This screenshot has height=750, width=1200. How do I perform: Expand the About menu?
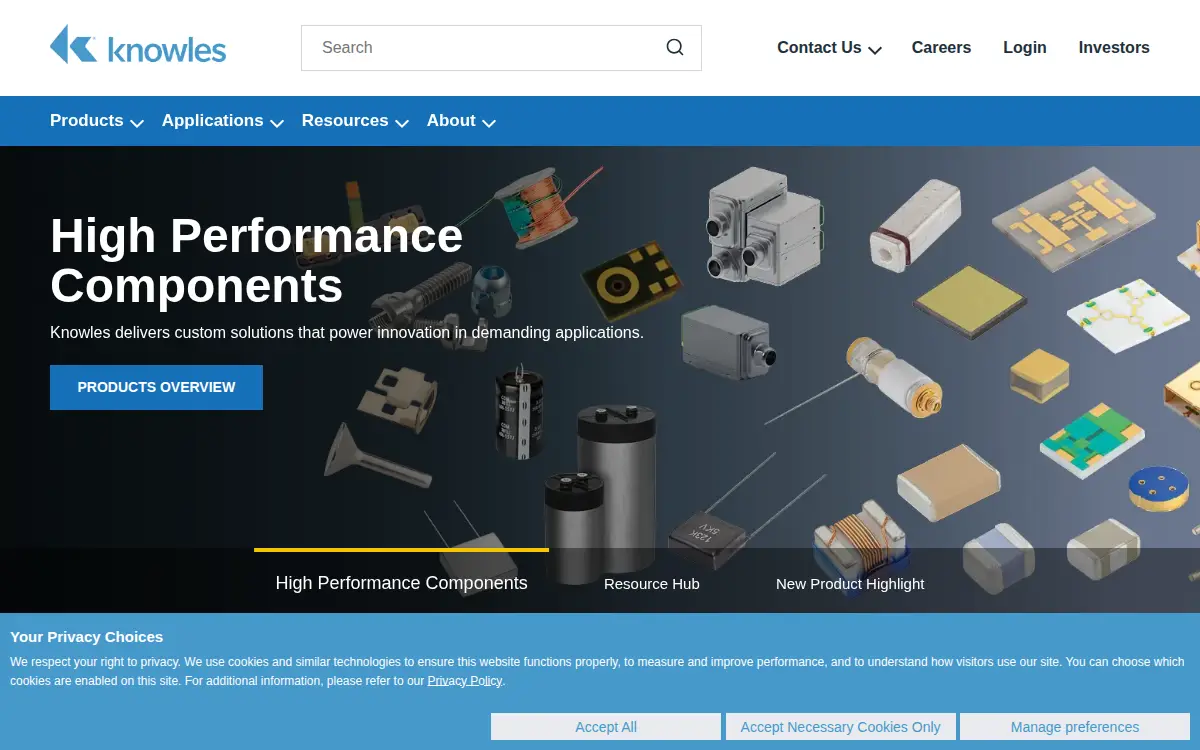(x=461, y=121)
